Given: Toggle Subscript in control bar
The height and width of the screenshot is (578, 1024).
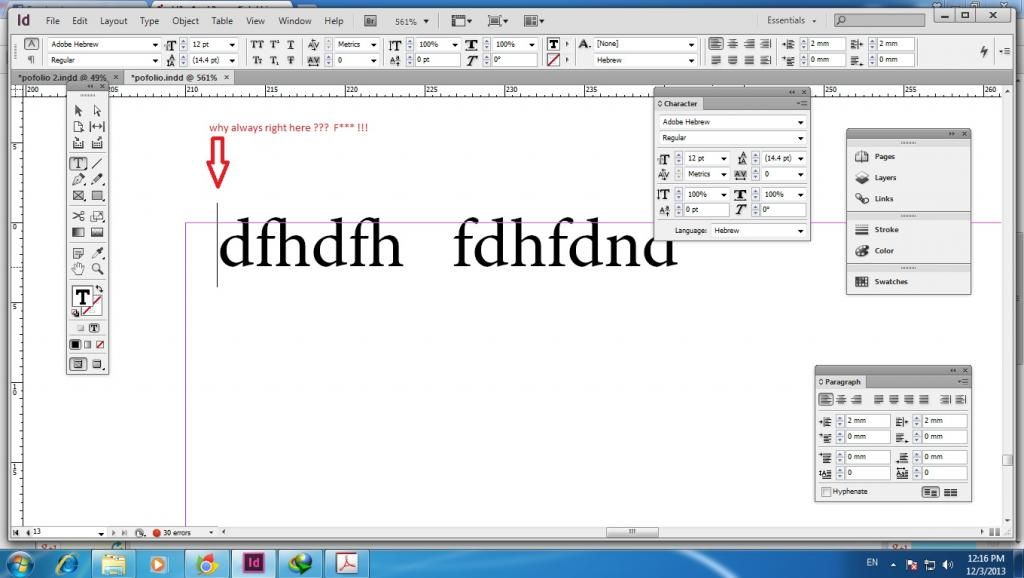Looking at the screenshot, I should tap(274, 60).
